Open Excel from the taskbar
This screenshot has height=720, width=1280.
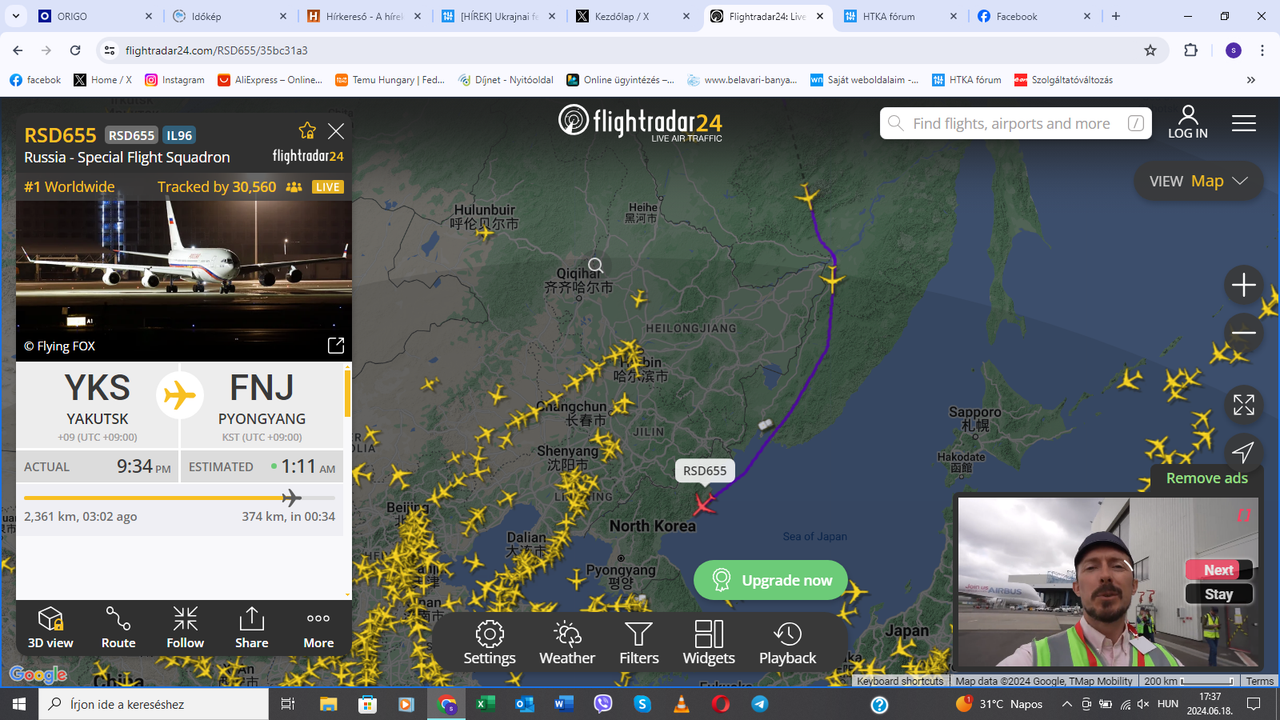(x=485, y=704)
